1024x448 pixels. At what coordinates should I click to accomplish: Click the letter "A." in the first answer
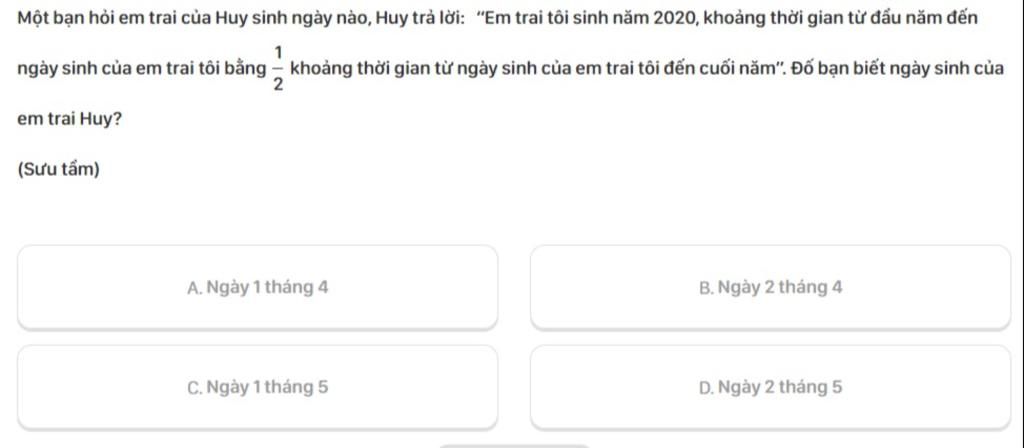point(195,288)
